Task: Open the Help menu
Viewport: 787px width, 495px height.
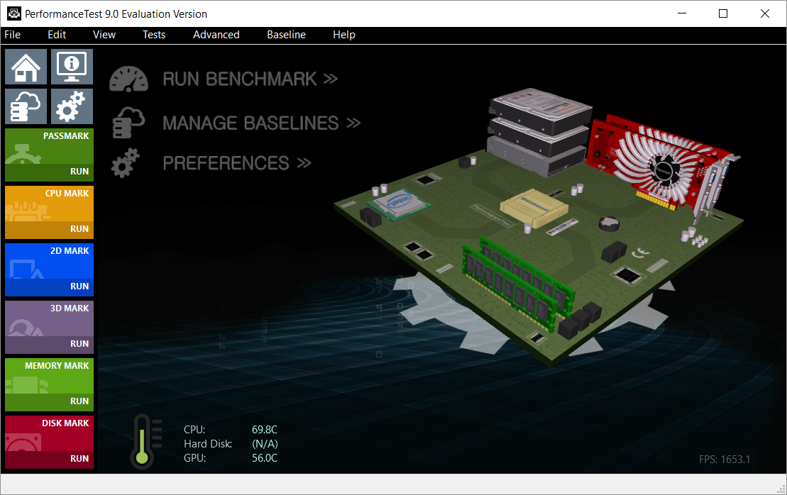Action: tap(344, 35)
